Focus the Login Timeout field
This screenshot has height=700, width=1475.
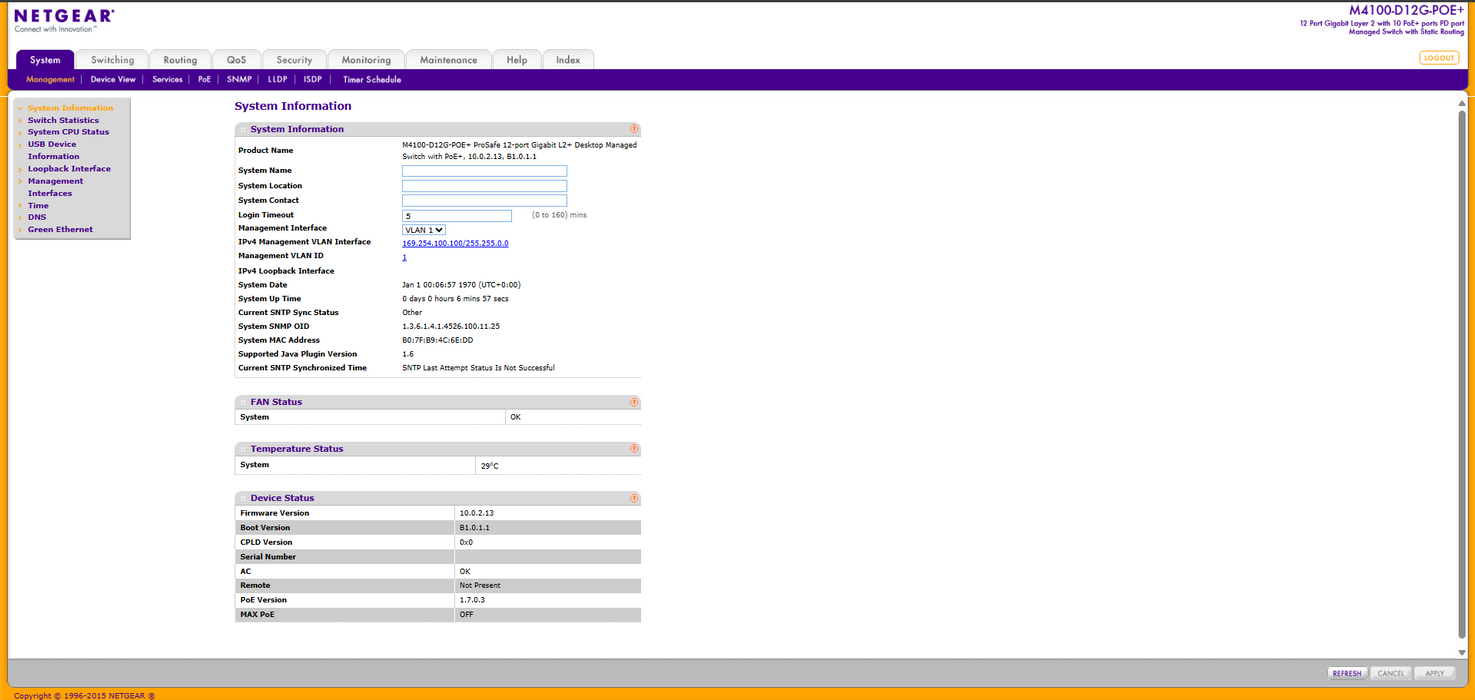tap(457, 216)
